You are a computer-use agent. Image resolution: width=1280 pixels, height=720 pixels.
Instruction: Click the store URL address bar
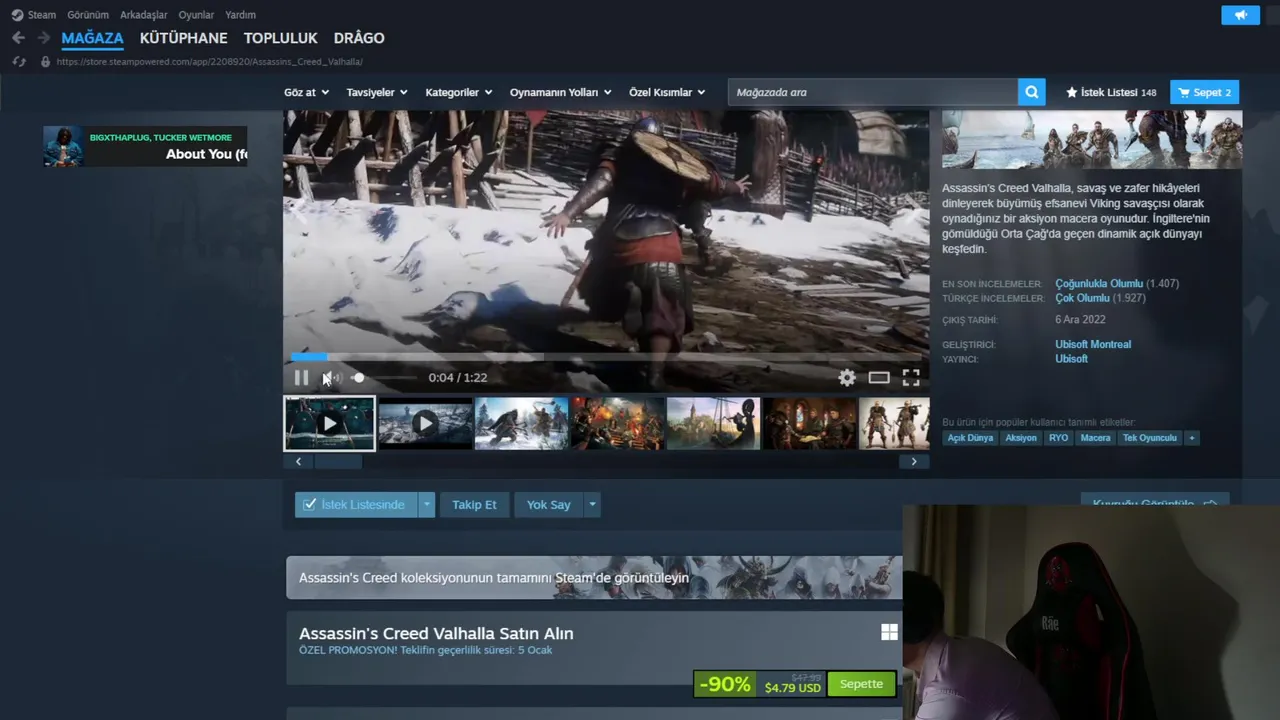(x=209, y=62)
